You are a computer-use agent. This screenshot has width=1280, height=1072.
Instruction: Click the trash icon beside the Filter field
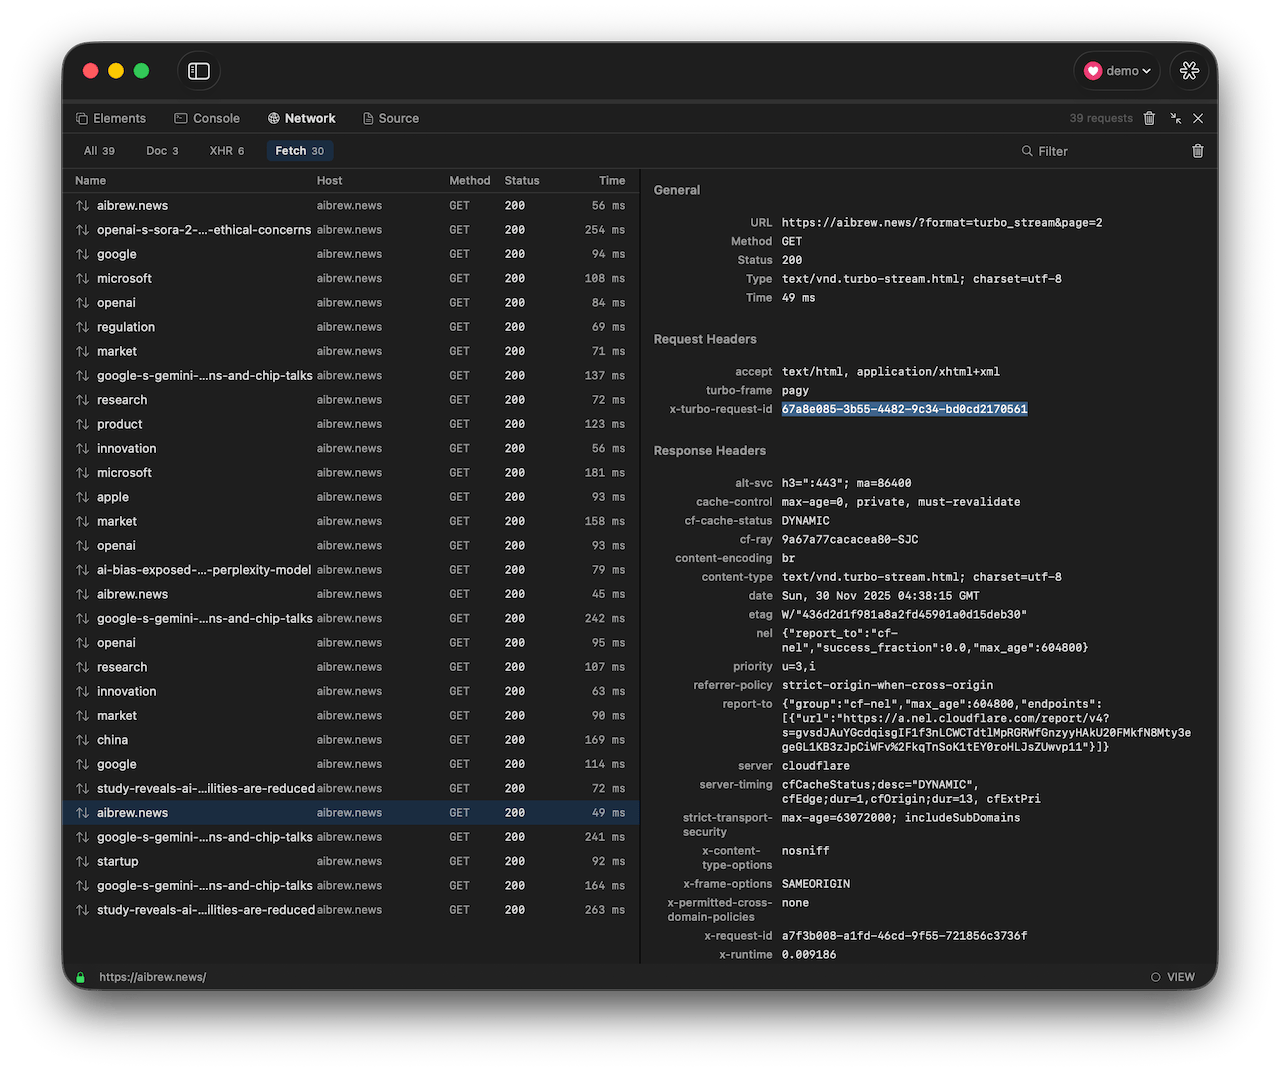pyautogui.click(x=1197, y=151)
